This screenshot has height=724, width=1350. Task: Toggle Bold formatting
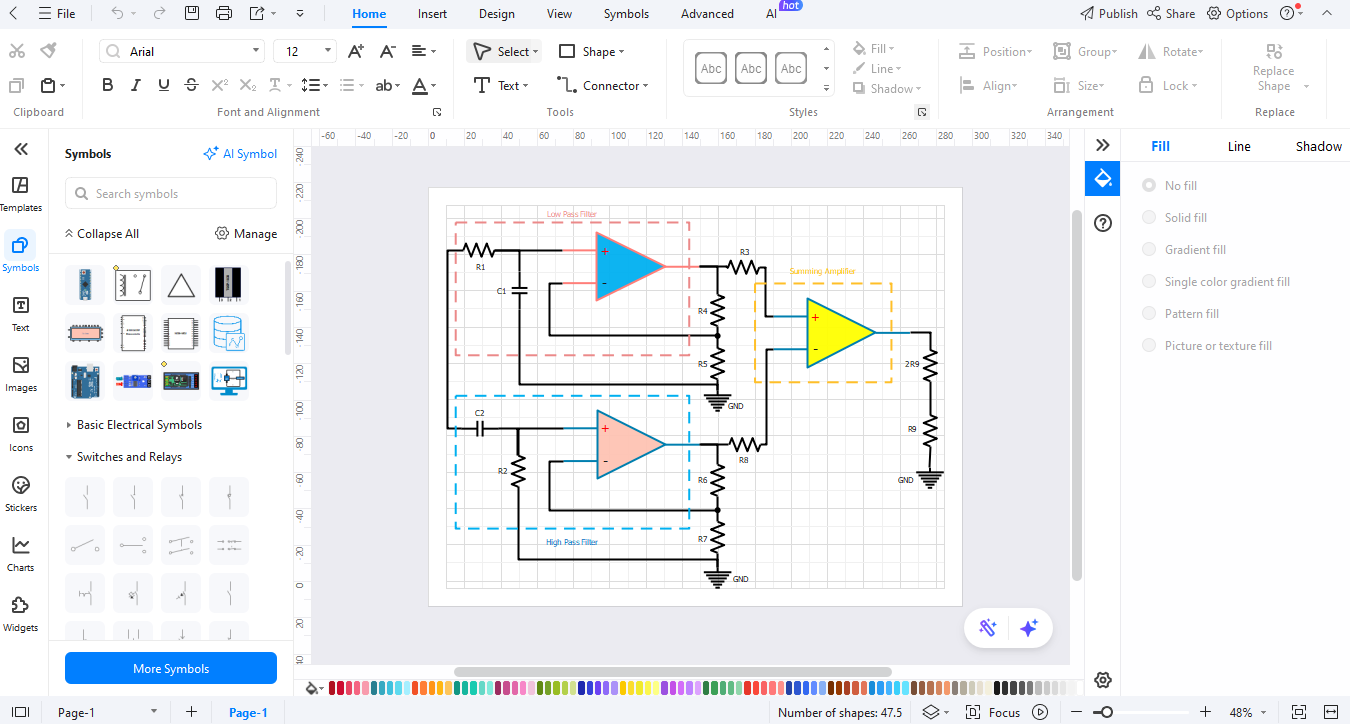click(108, 86)
